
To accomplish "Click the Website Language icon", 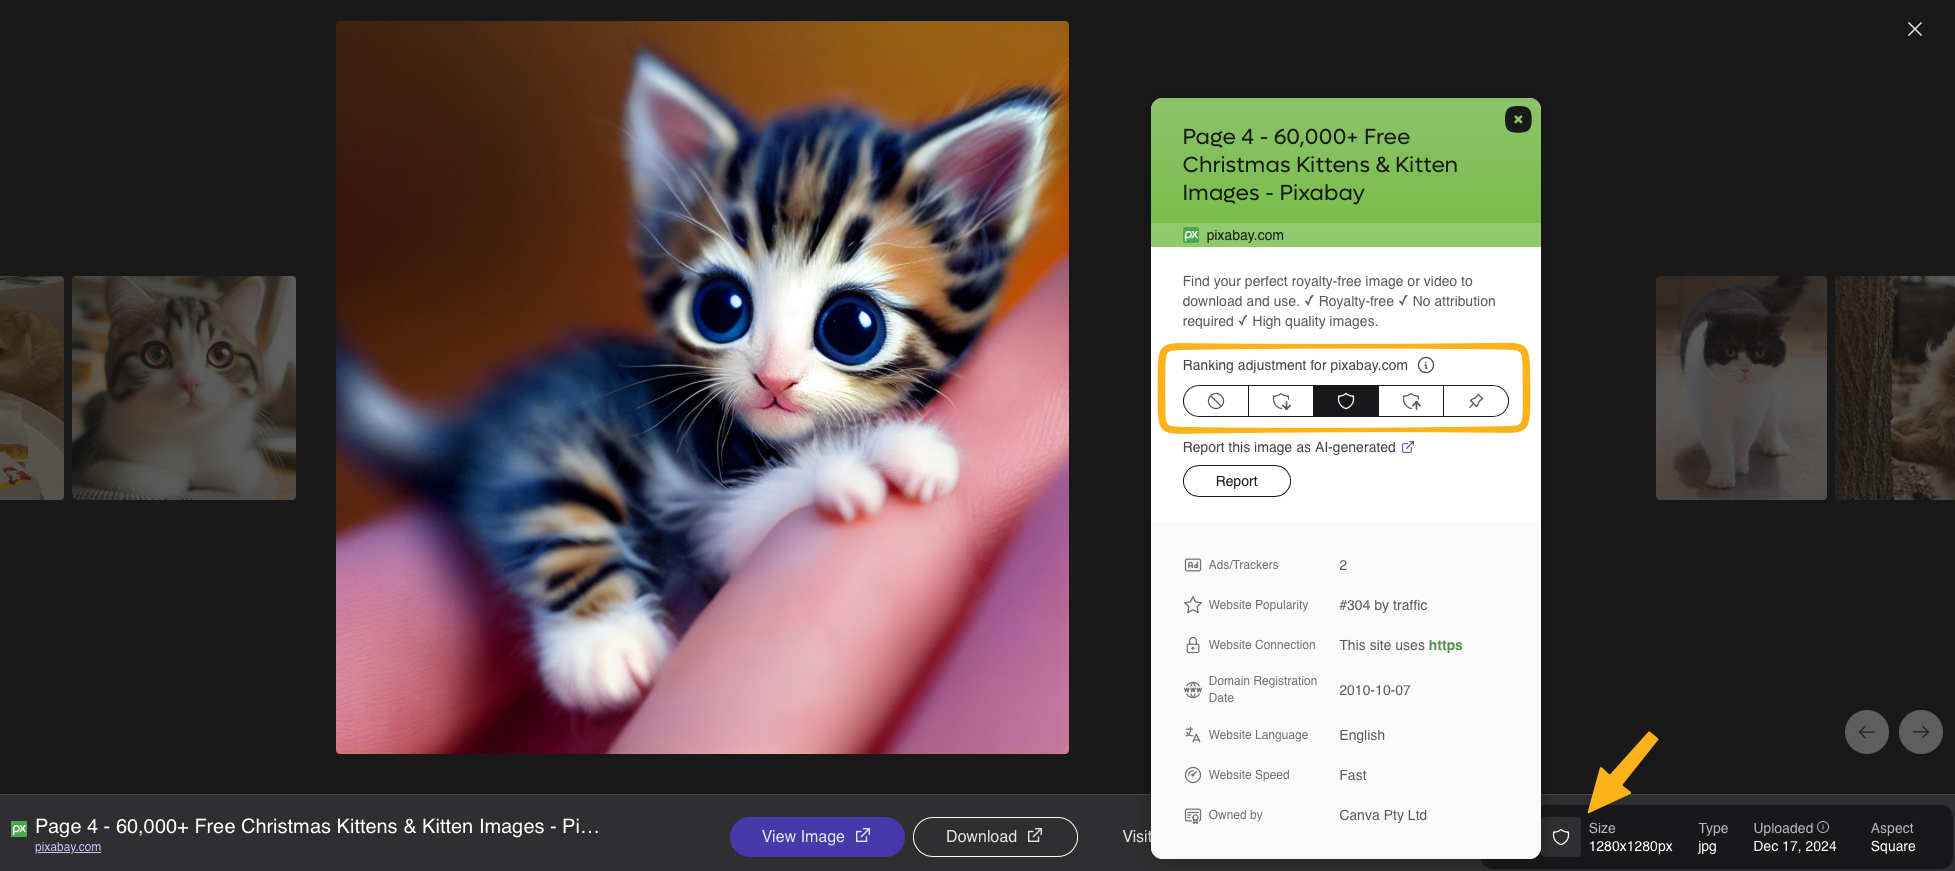I will (1193, 735).
